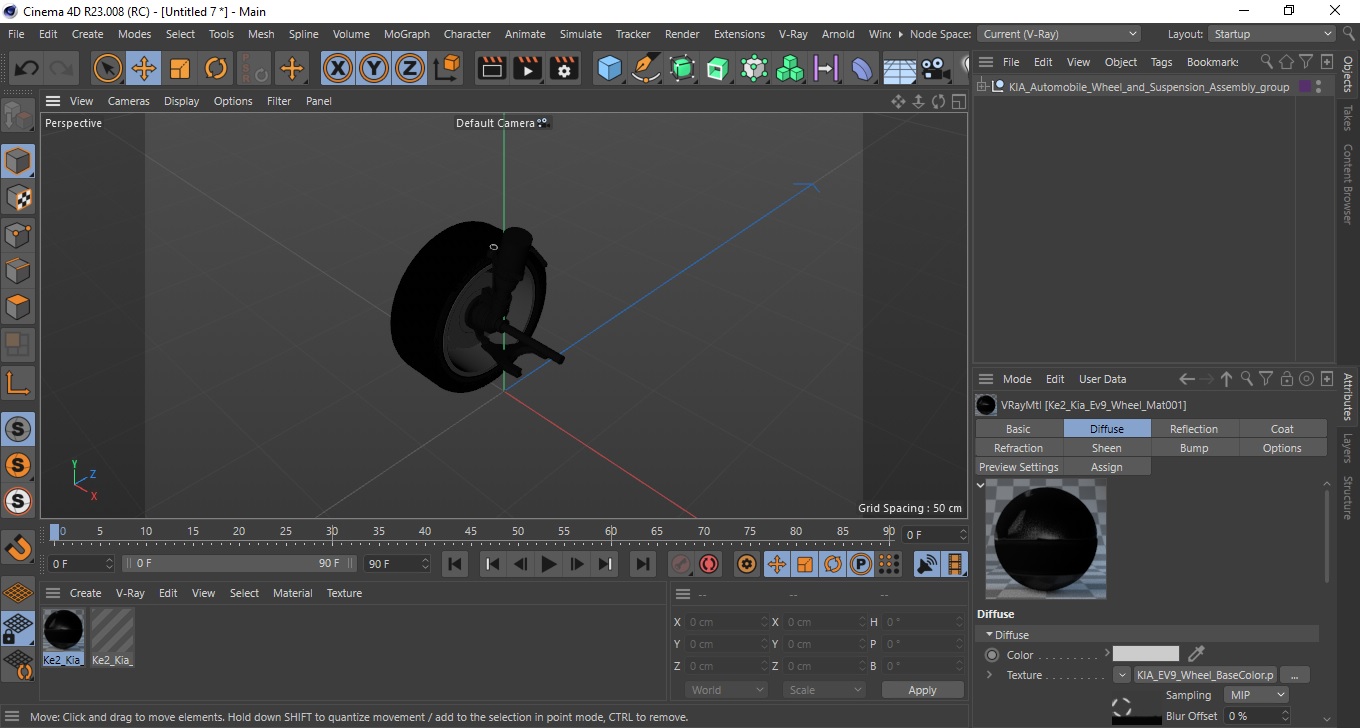Open the Simulate menu
This screenshot has width=1360, height=728.
tap(581, 34)
